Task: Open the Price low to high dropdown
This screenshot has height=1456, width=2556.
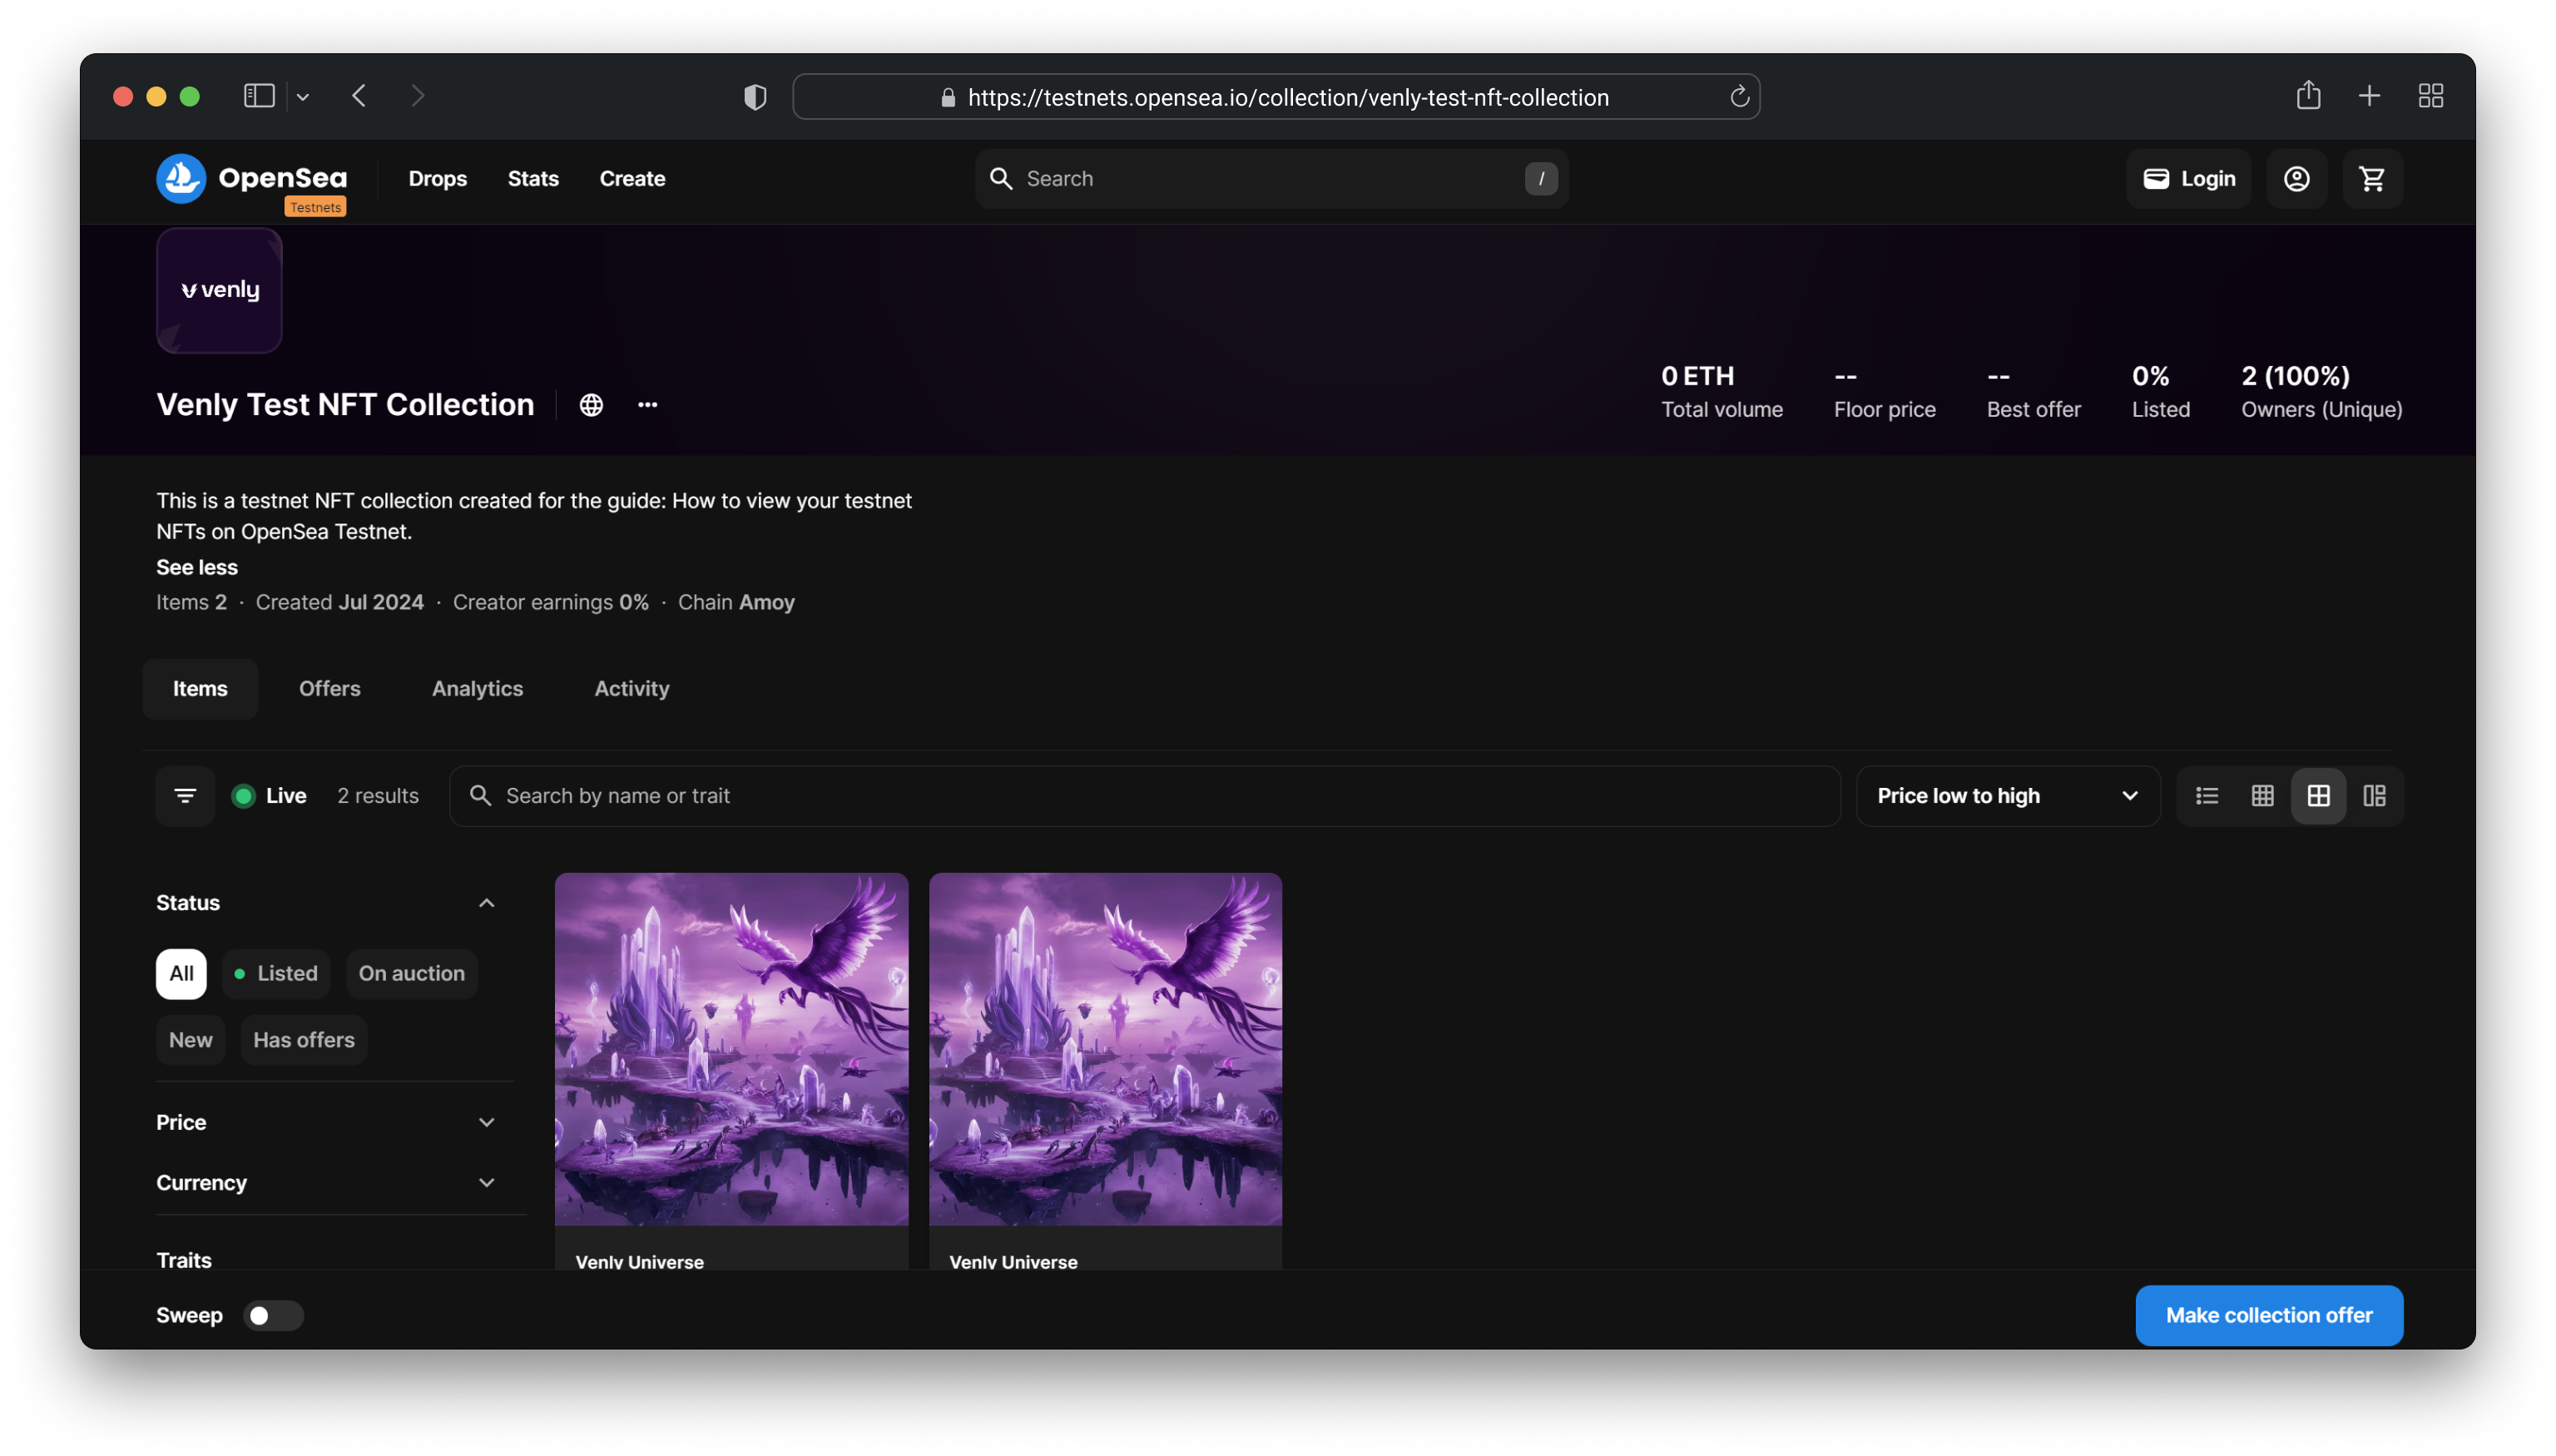Action: [2007, 795]
